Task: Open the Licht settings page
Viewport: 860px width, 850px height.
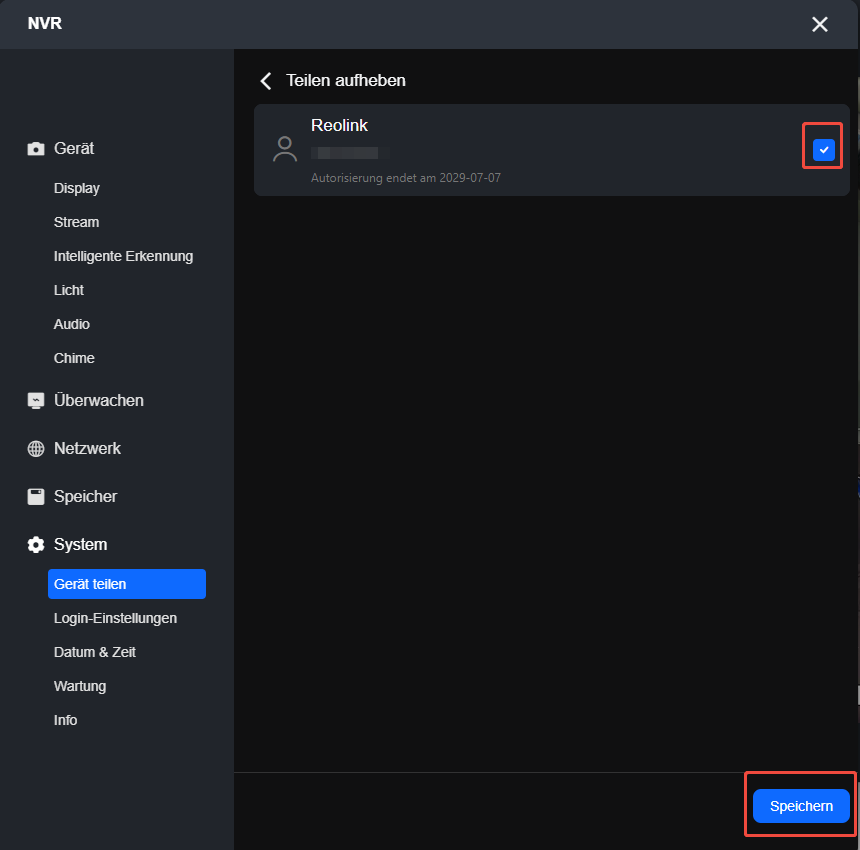Action: (69, 290)
